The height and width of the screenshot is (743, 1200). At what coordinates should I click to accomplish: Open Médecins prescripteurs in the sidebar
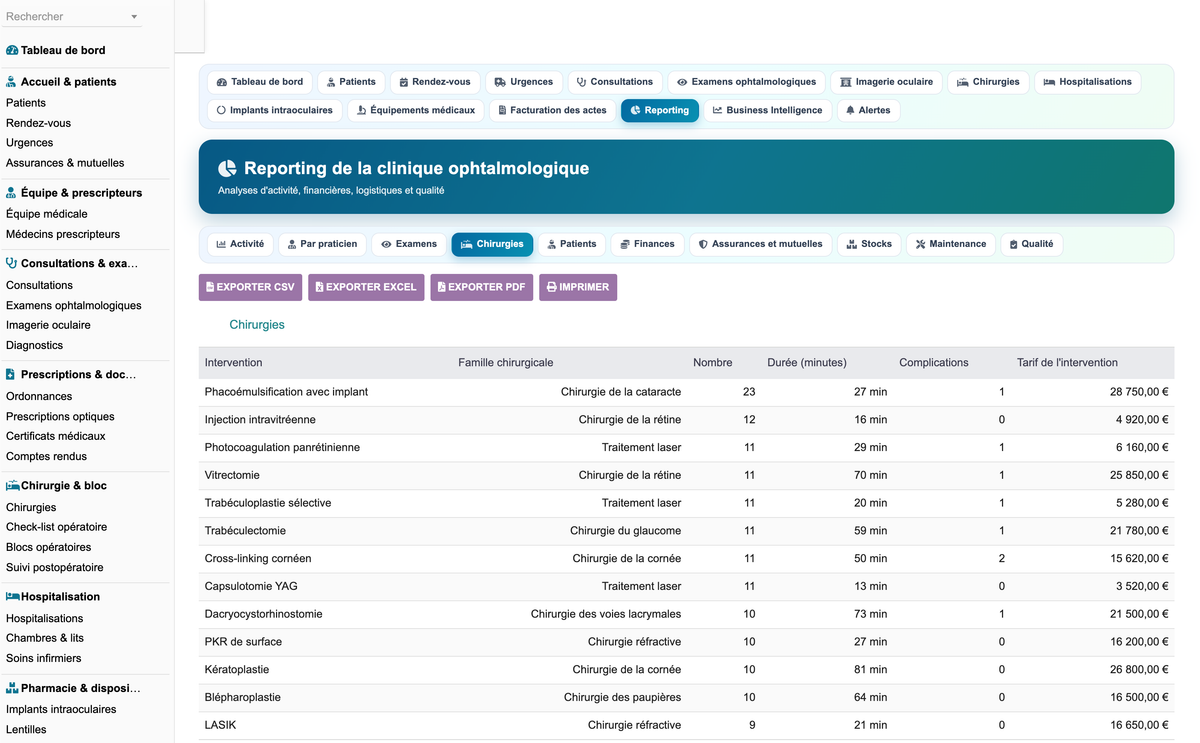63,234
